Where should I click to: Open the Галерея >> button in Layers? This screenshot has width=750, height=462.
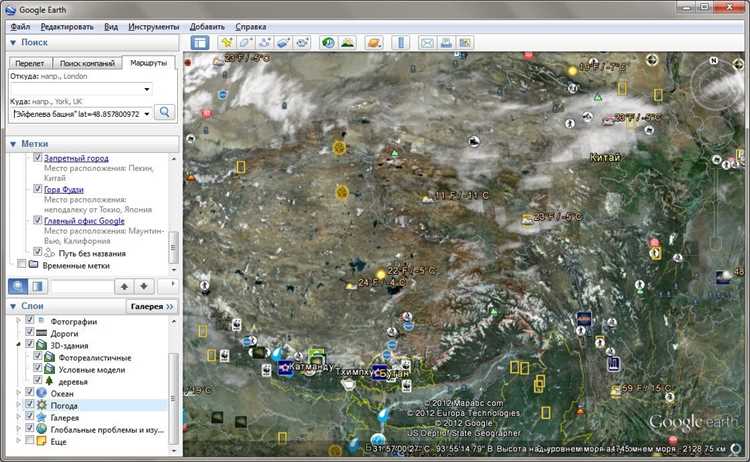(152, 306)
